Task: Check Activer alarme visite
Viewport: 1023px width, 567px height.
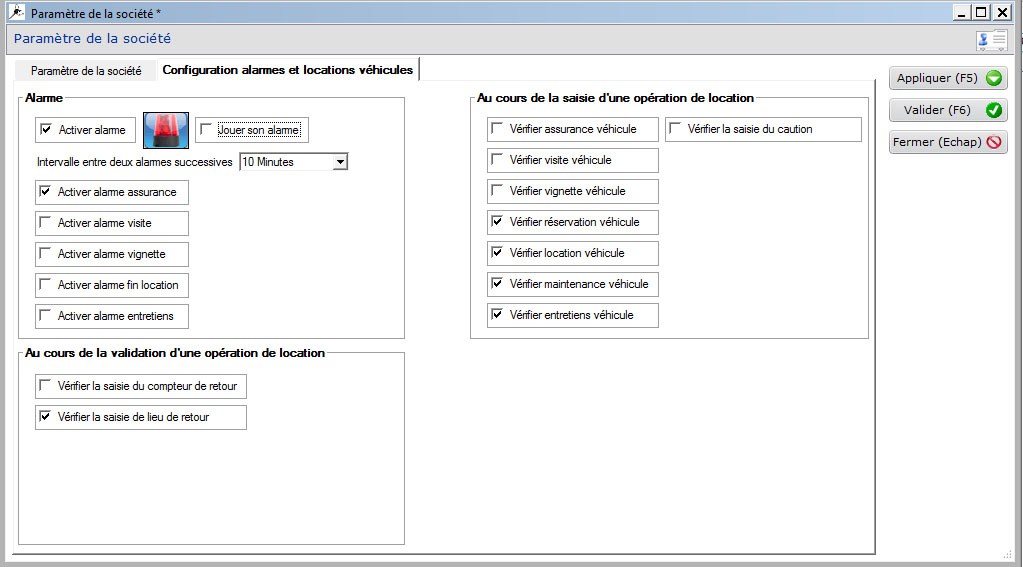Action: tap(45, 222)
